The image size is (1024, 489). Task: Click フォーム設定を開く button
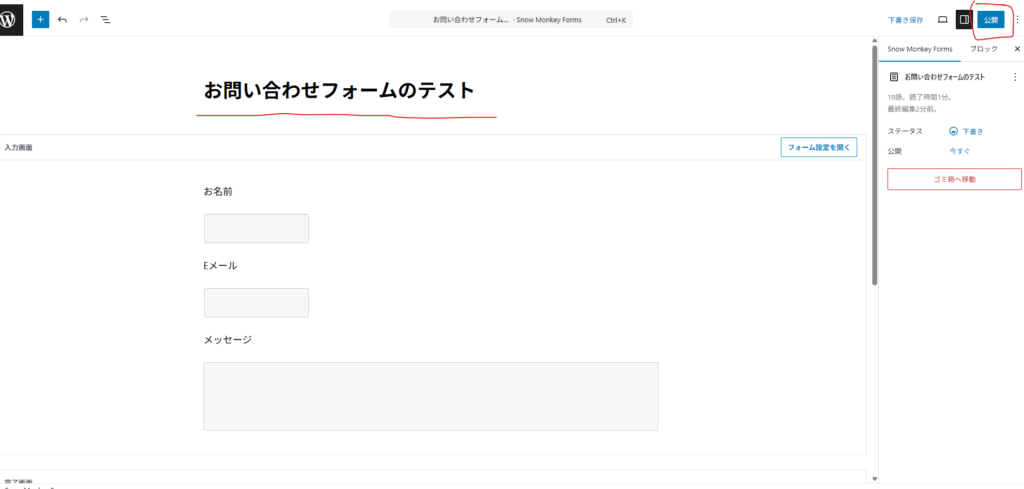point(819,148)
